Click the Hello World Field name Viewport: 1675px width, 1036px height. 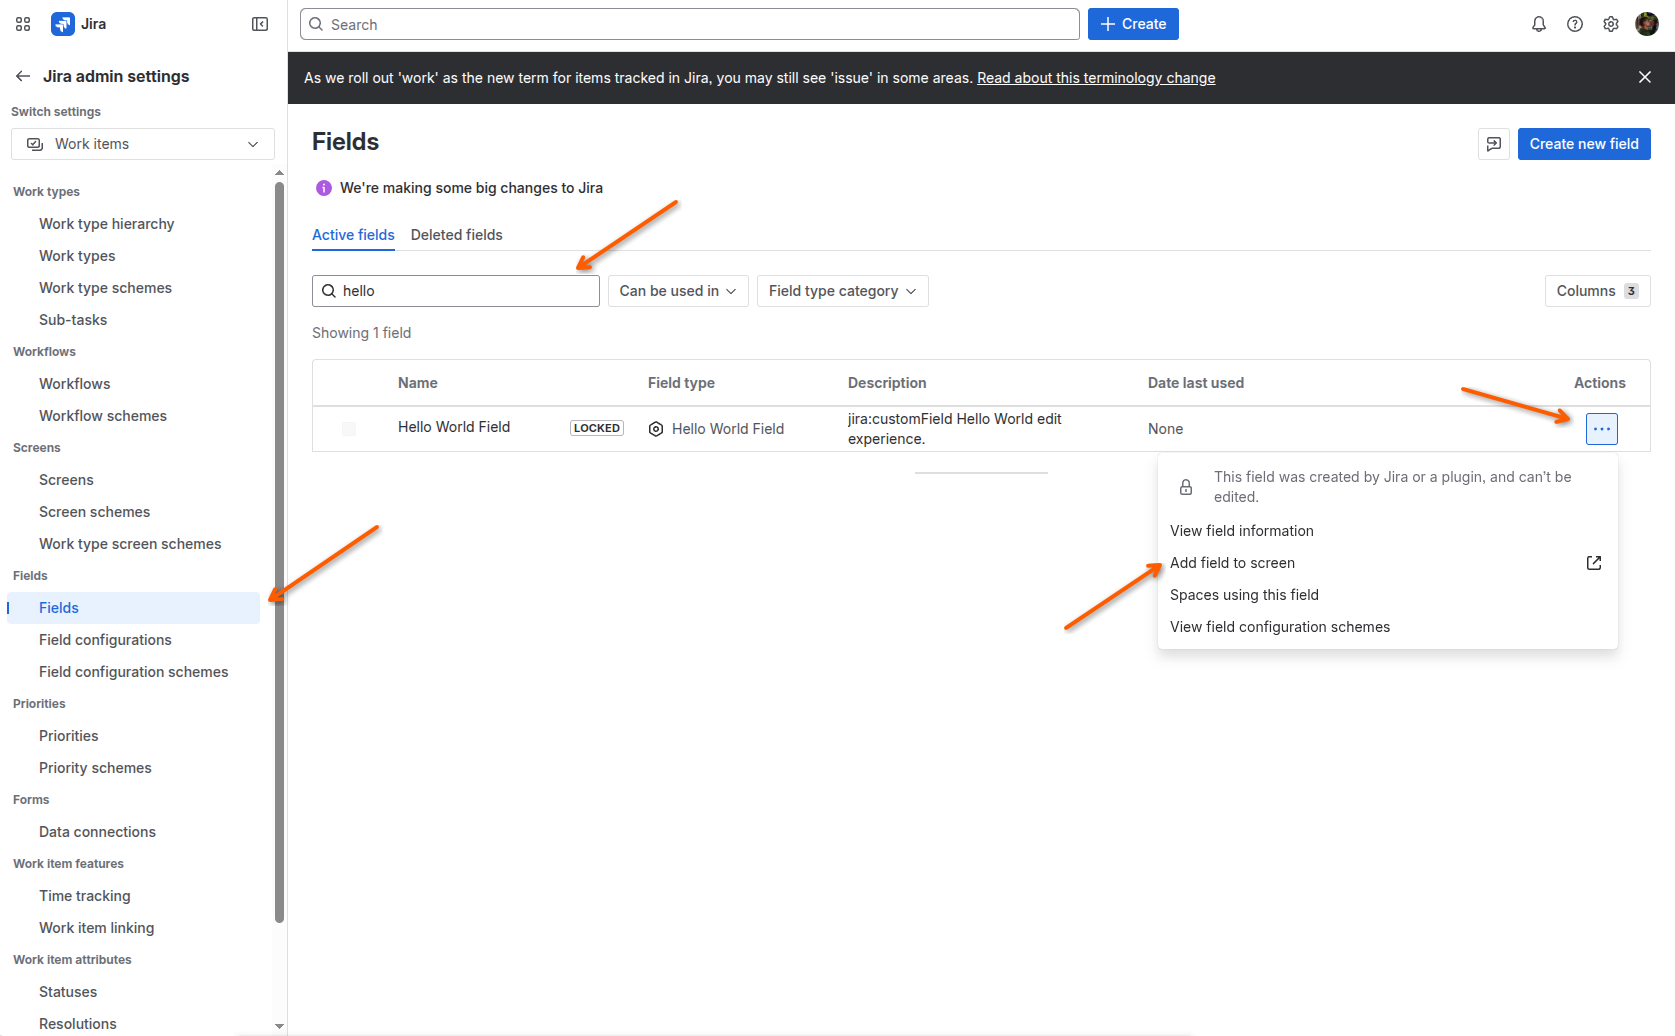[454, 427]
